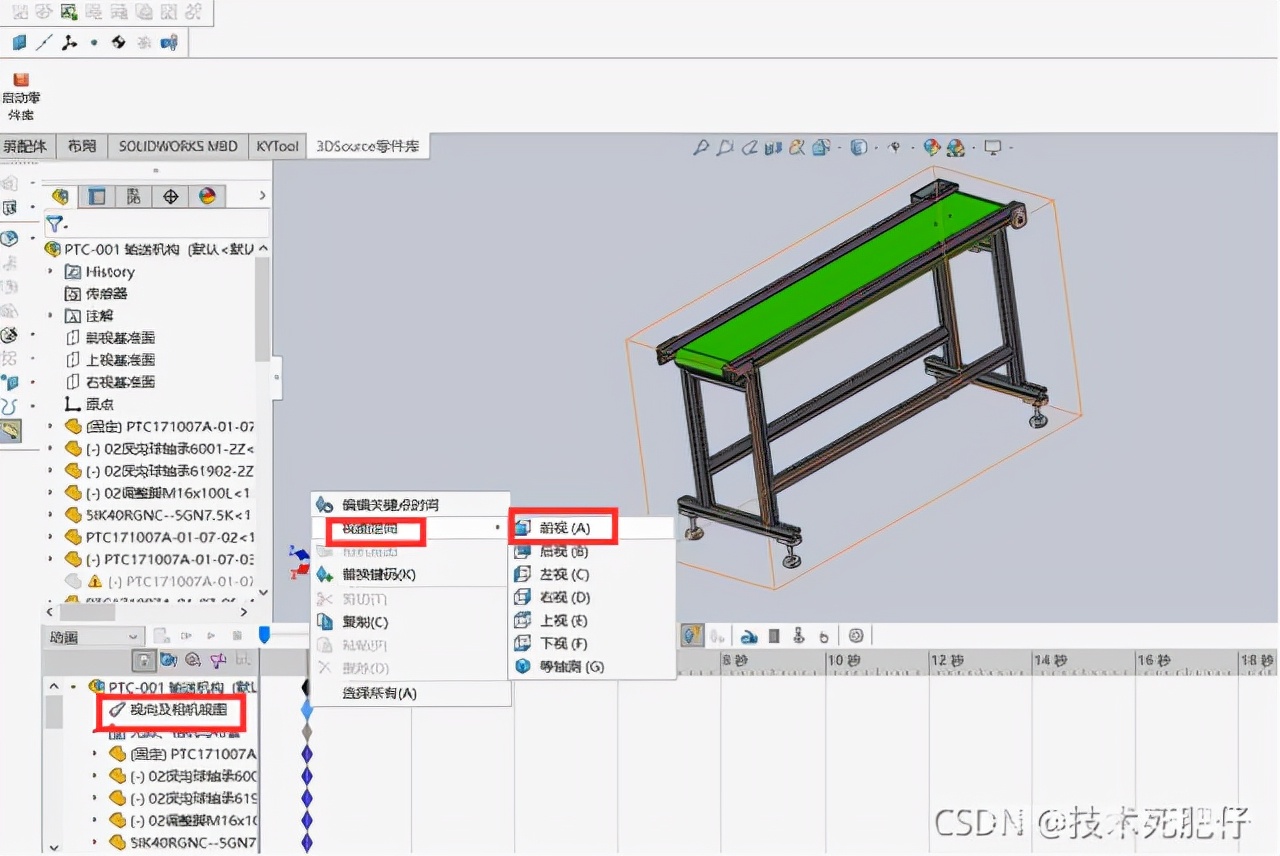
Task: Click the zoom-to-area magnifier icon
Action: [x=726, y=147]
